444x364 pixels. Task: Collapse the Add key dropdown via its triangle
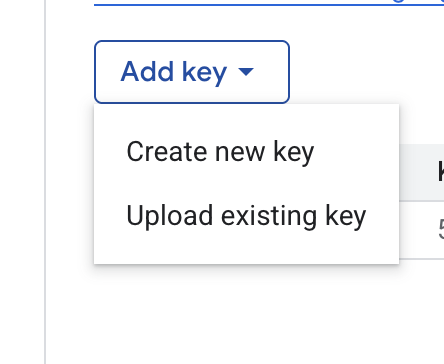(x=246, y=72)
